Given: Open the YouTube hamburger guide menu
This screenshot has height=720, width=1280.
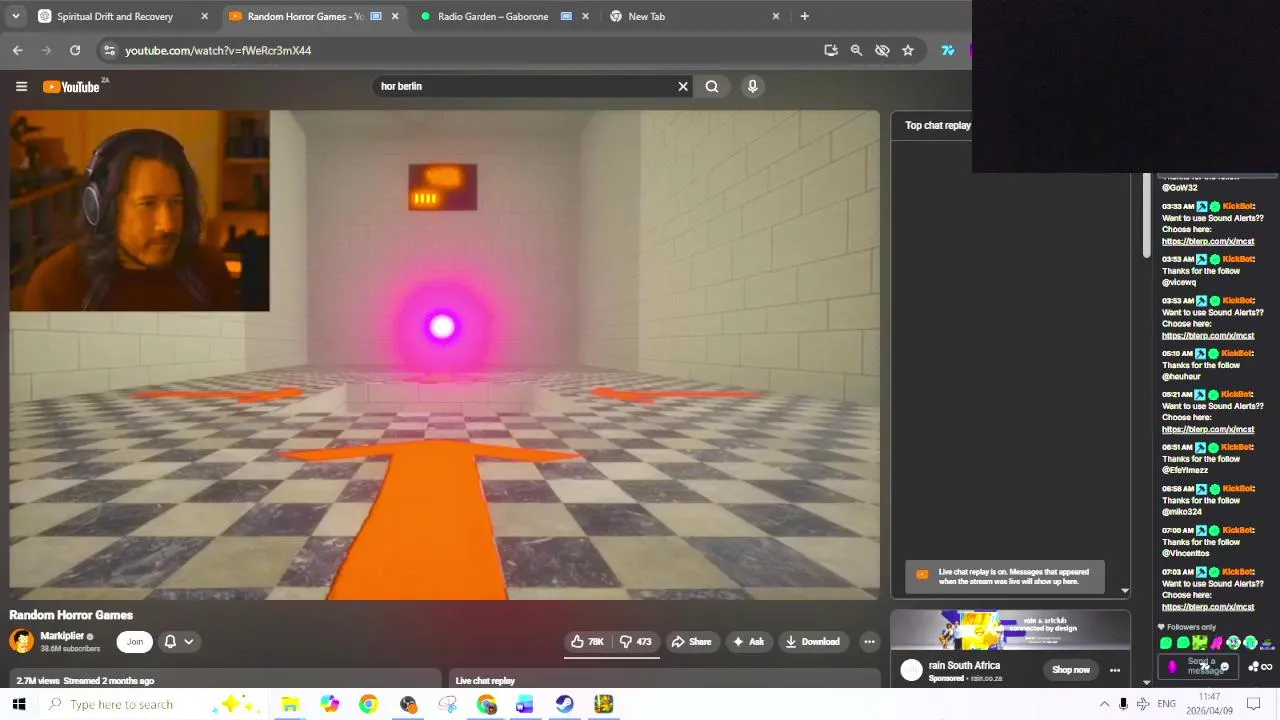Looking at the screenshot, I should coord(21,86).
